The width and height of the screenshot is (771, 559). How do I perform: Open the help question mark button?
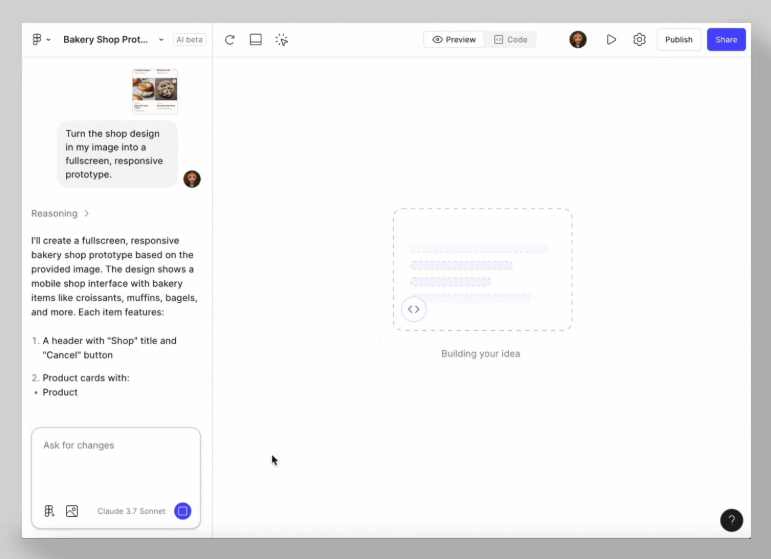point(731,520)
